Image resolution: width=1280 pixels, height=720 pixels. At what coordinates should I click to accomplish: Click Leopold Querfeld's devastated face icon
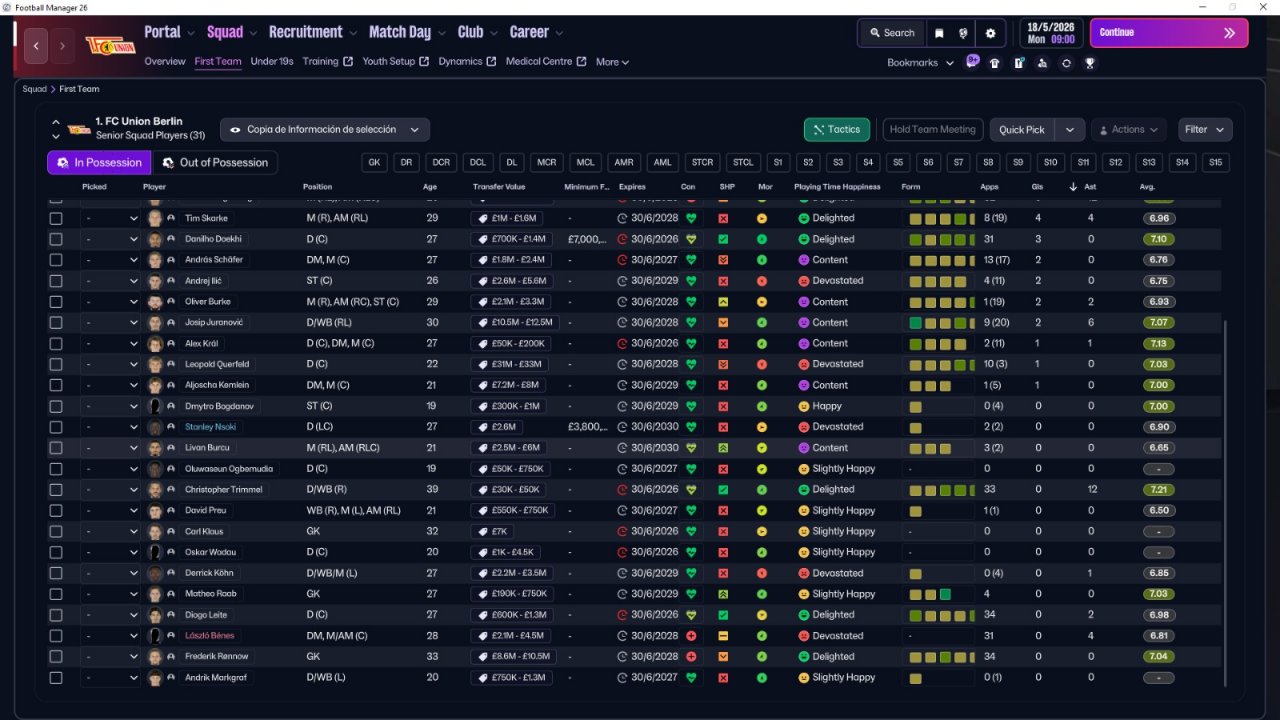pyautogui.click(x=803, y=364)
